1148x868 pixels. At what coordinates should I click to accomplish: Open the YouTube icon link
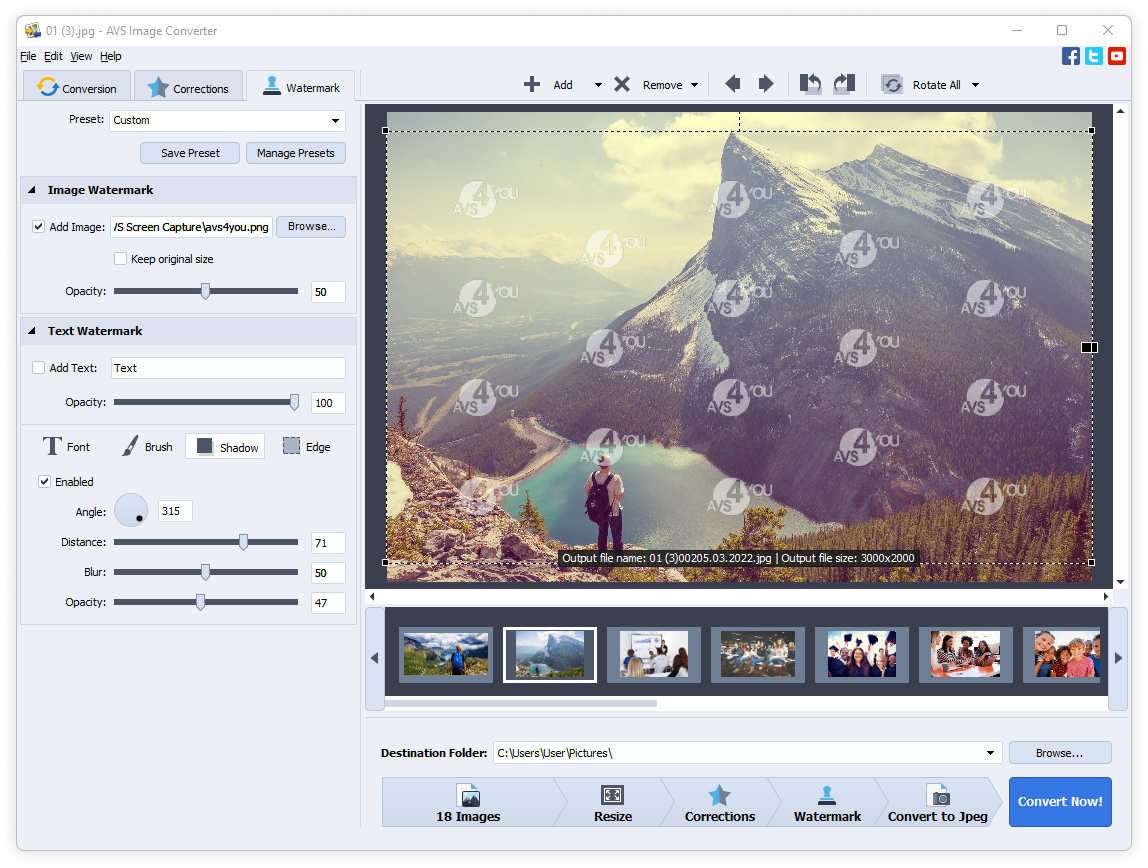tap(1117, 56)
